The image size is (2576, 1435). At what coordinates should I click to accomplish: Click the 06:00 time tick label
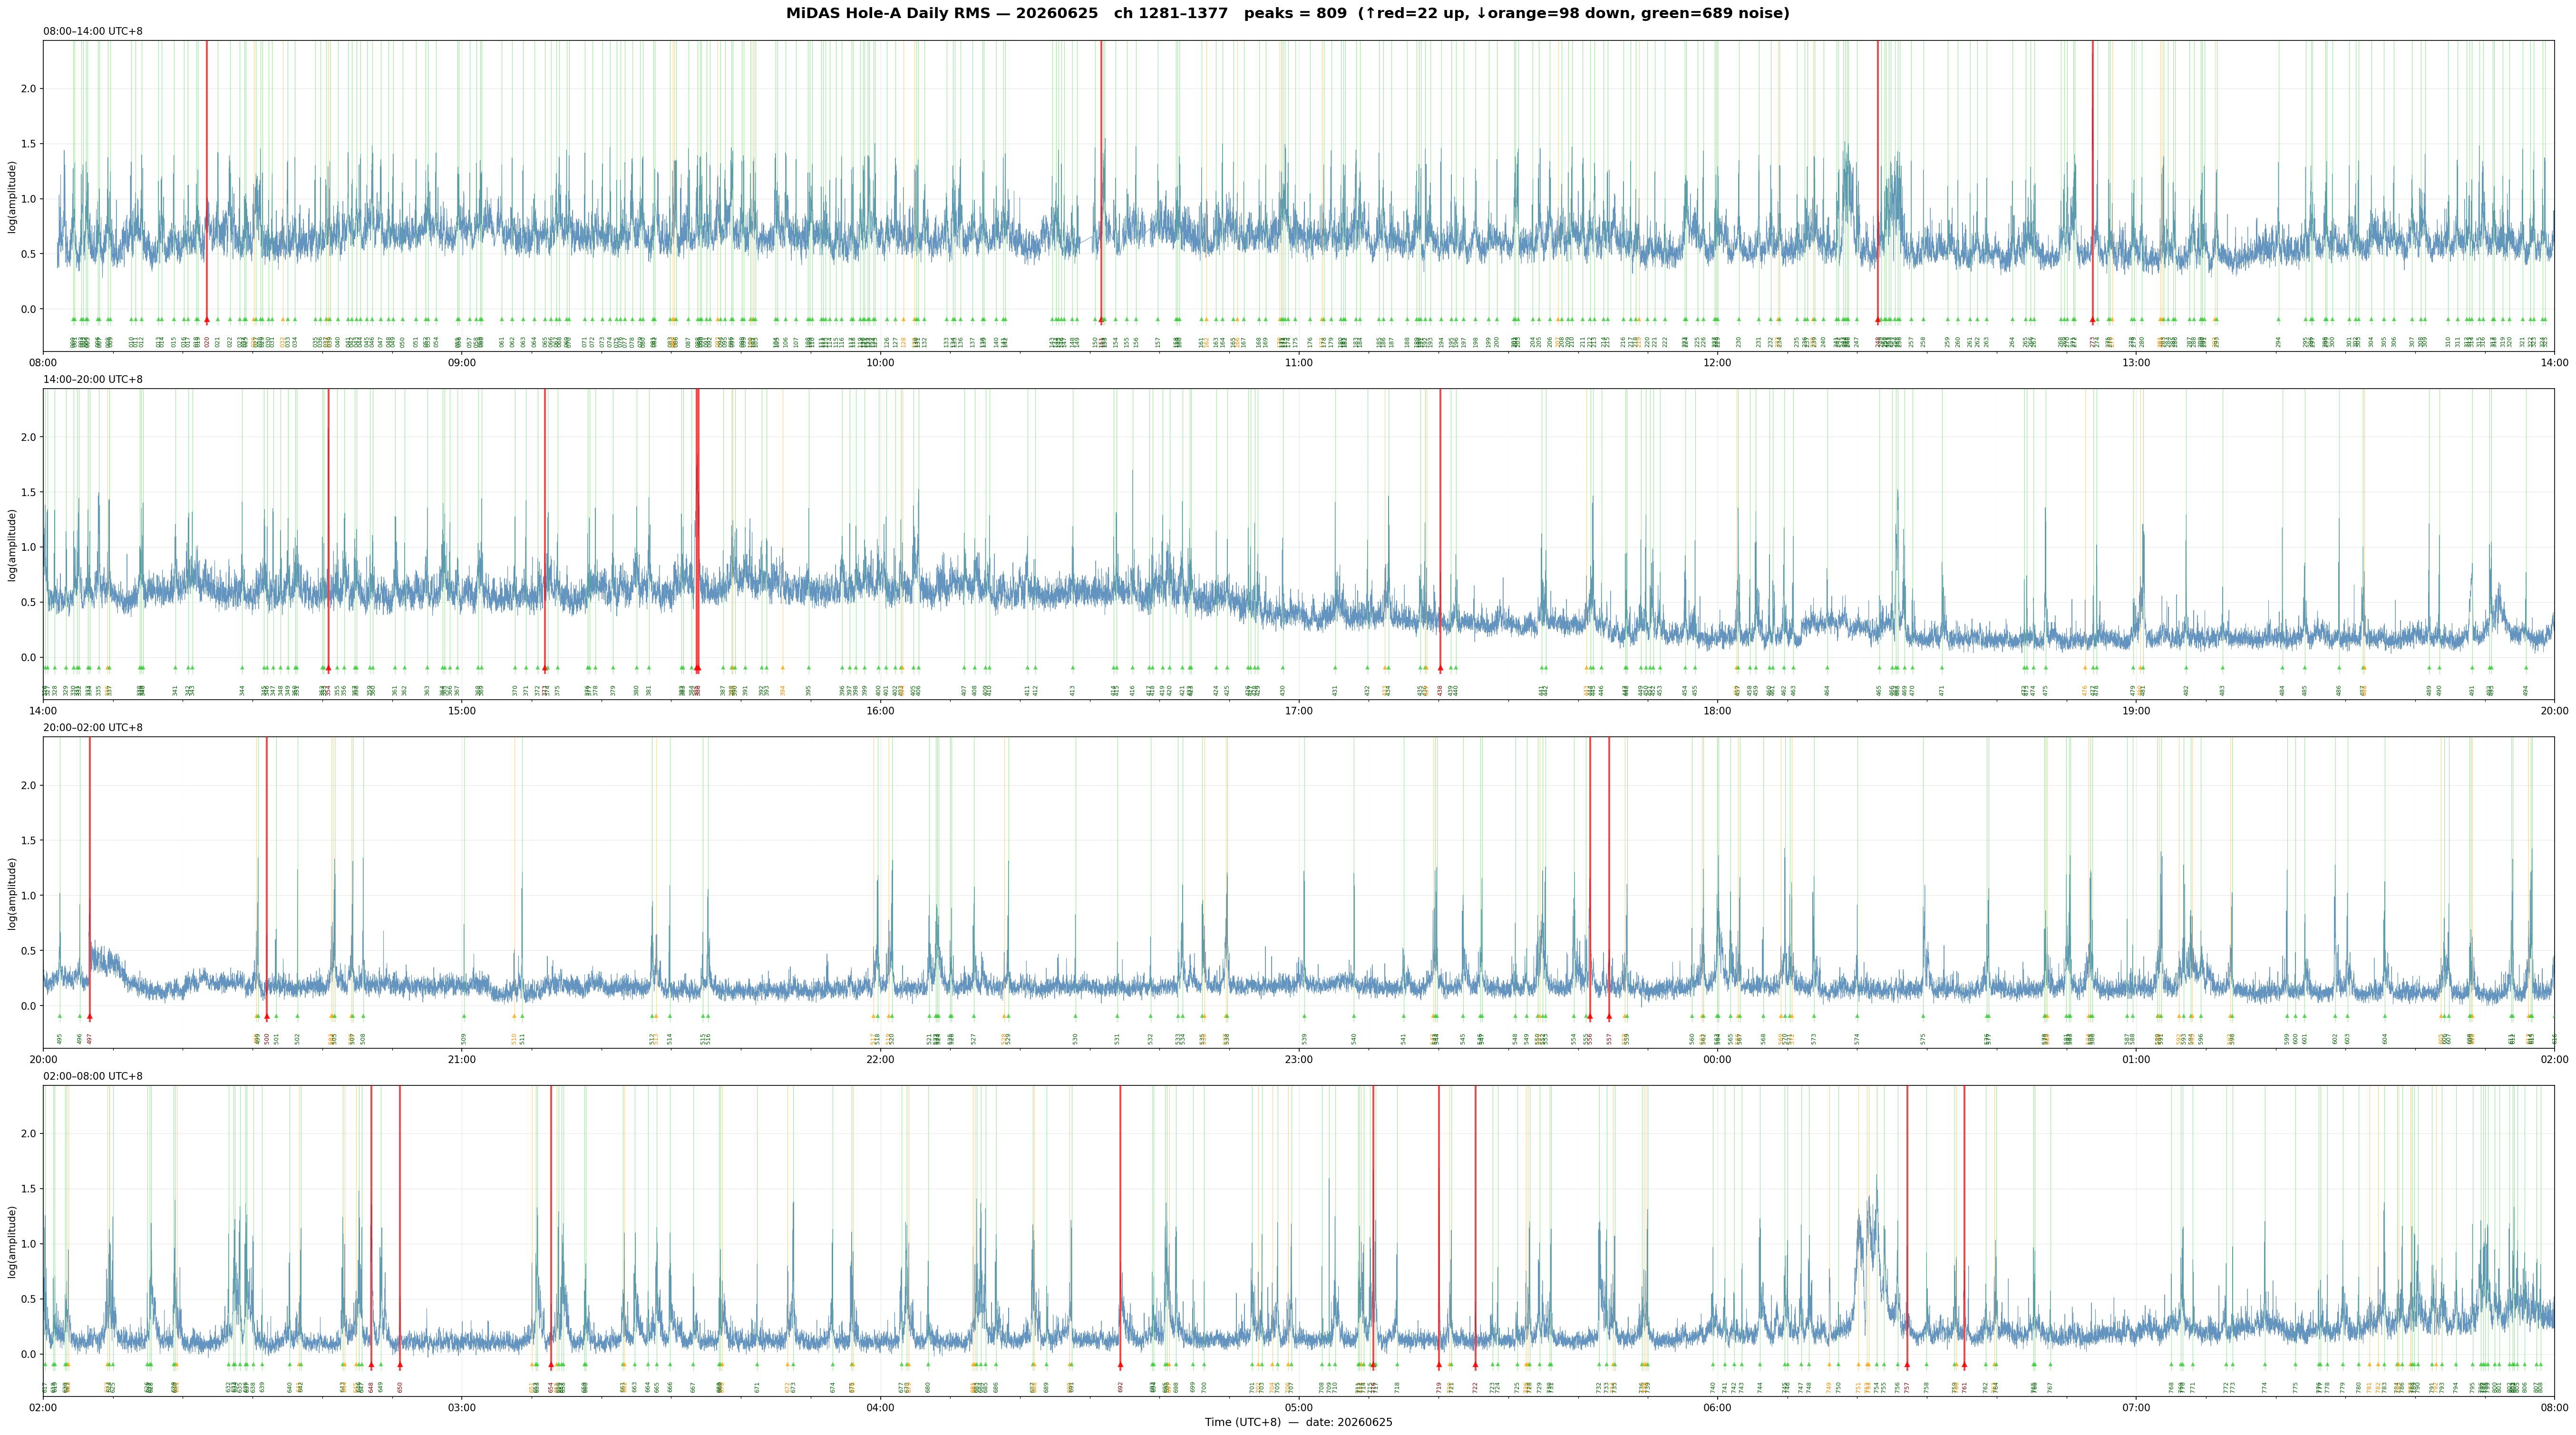[1717, 1408]
